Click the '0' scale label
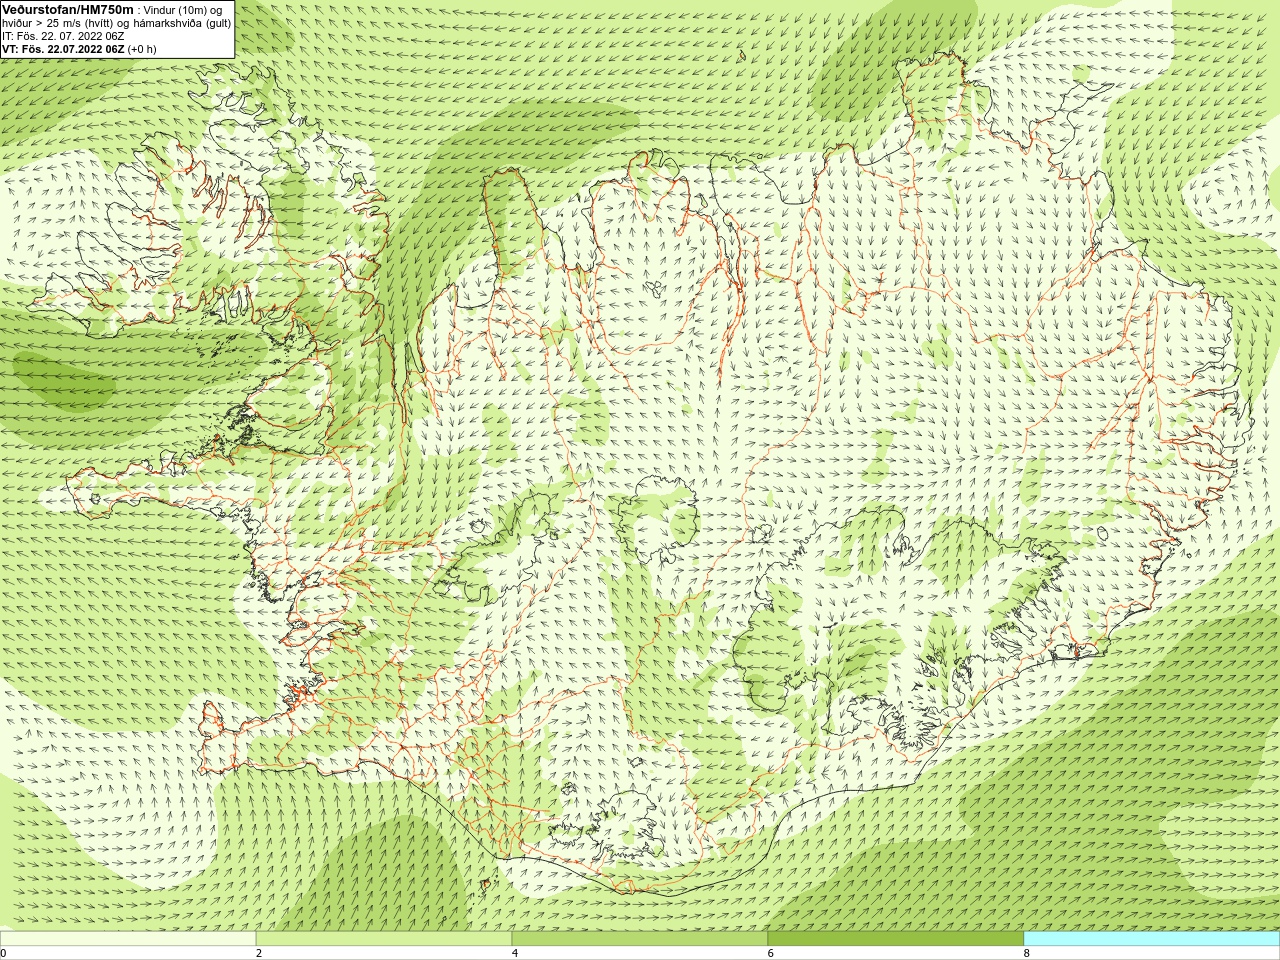 (x=3, y=953)
